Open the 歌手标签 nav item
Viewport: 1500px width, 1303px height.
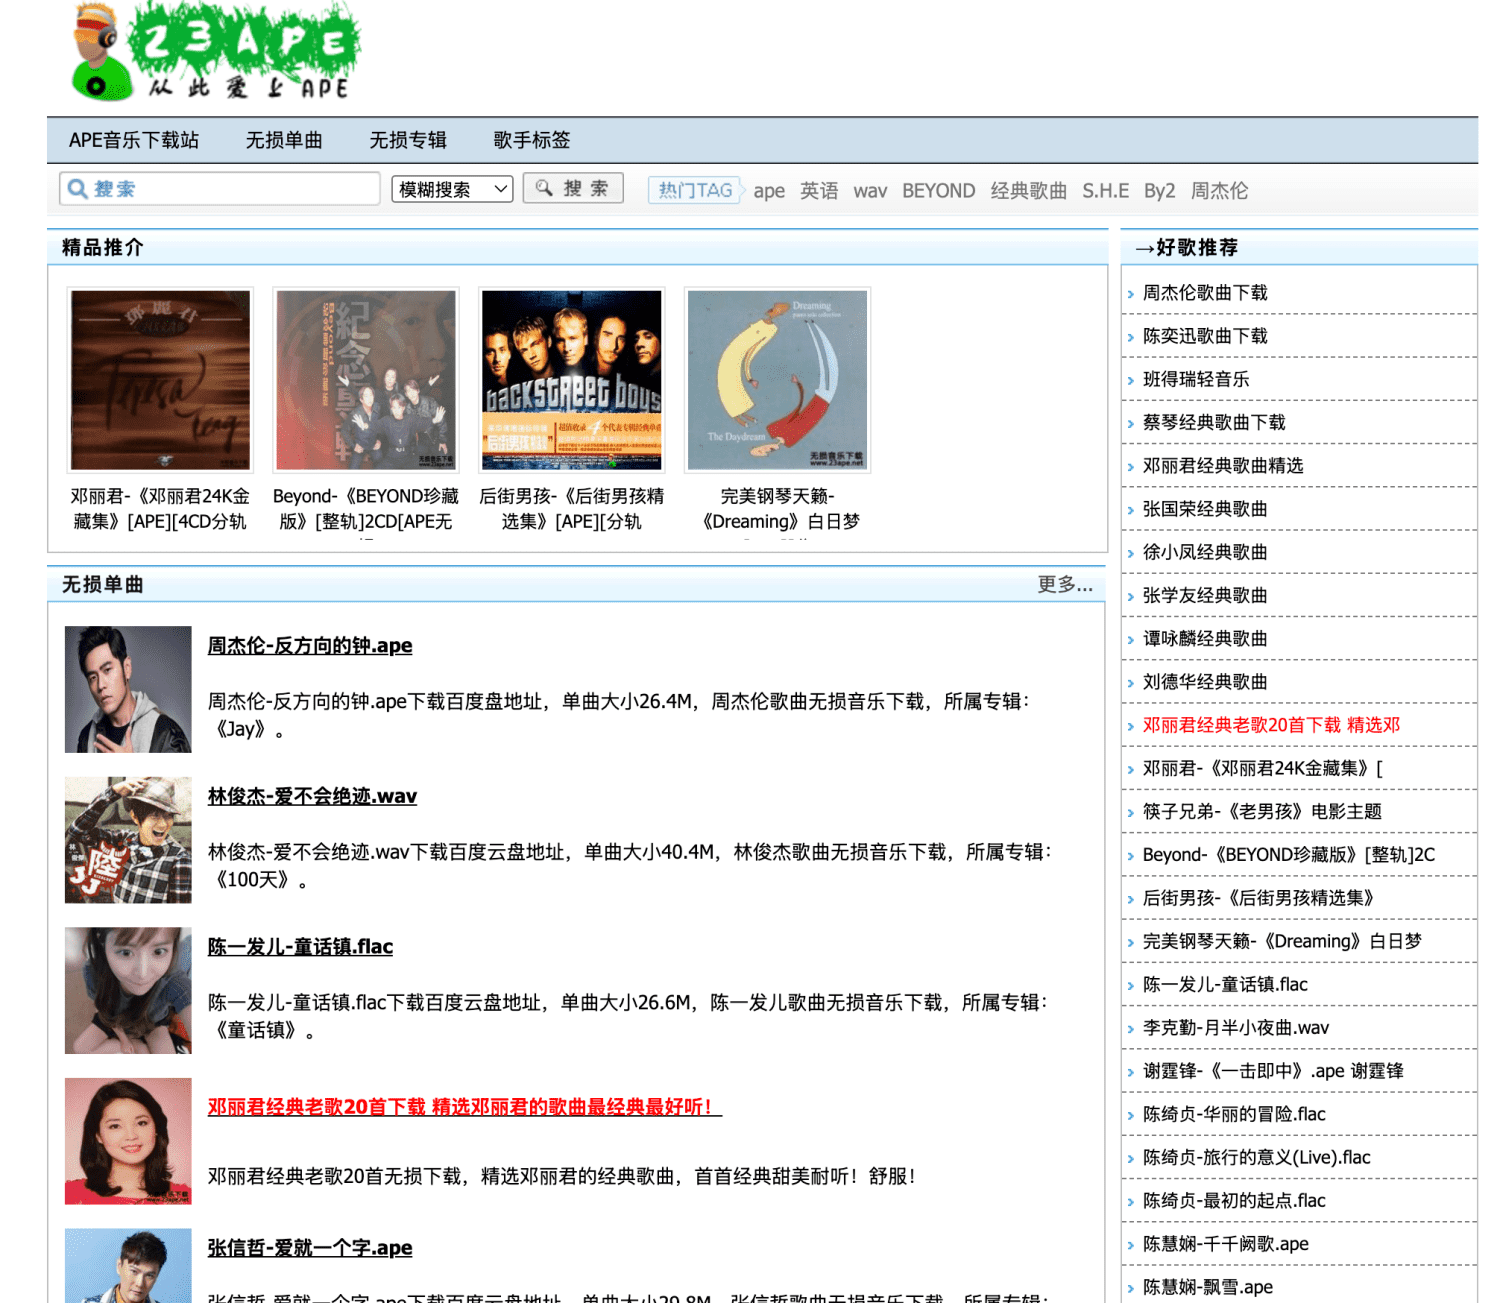(x=532, y=140)
